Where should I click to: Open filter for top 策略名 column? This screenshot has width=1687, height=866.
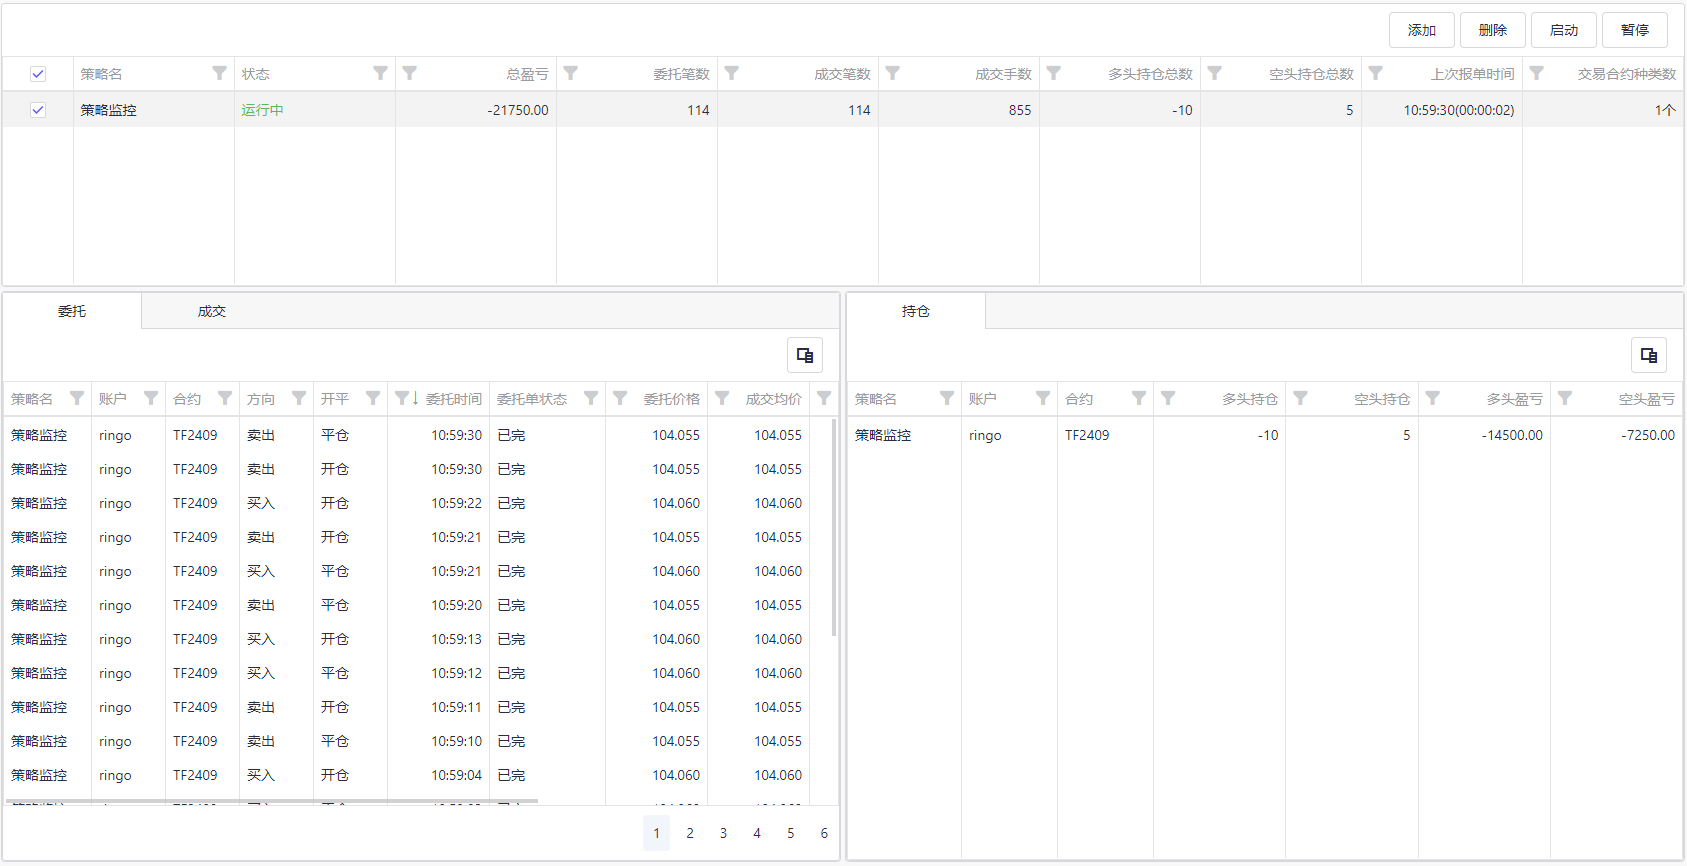[x=220, y=73]
